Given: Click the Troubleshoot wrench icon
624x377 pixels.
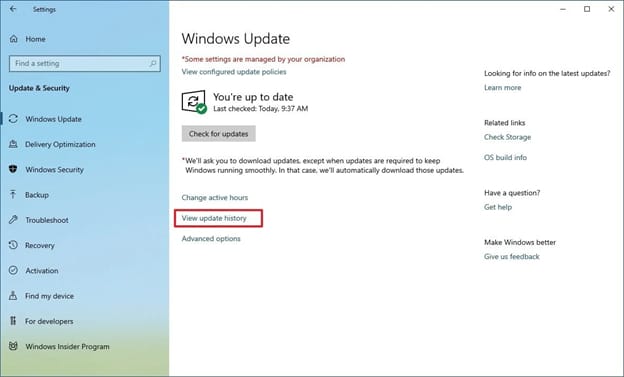Looking at the screenshot, I should (x=13, y=220).
